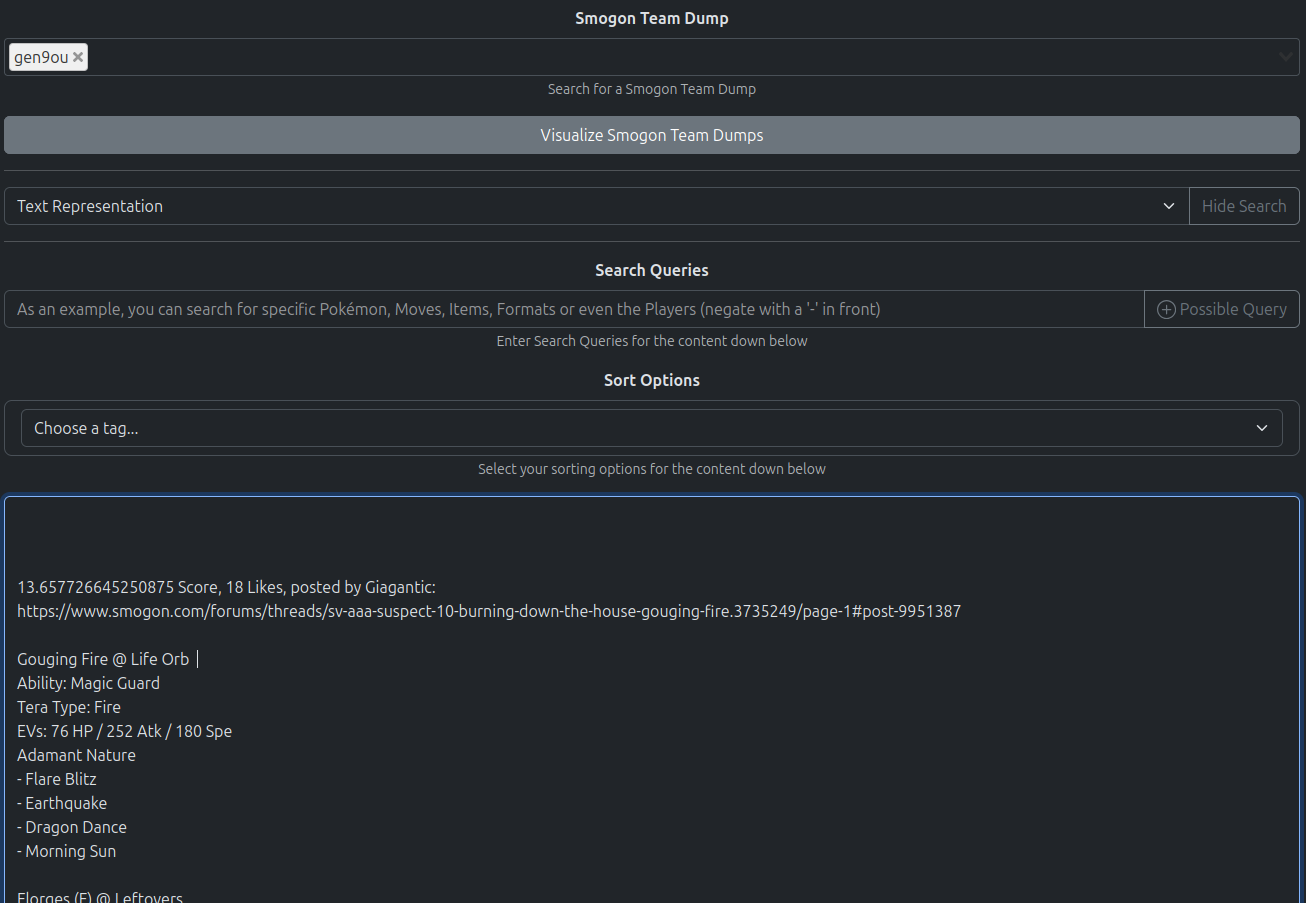Click the Tera Type: Fire line
The height and width of the screenshot is (903, 1306).
click(x=69, y=707)
